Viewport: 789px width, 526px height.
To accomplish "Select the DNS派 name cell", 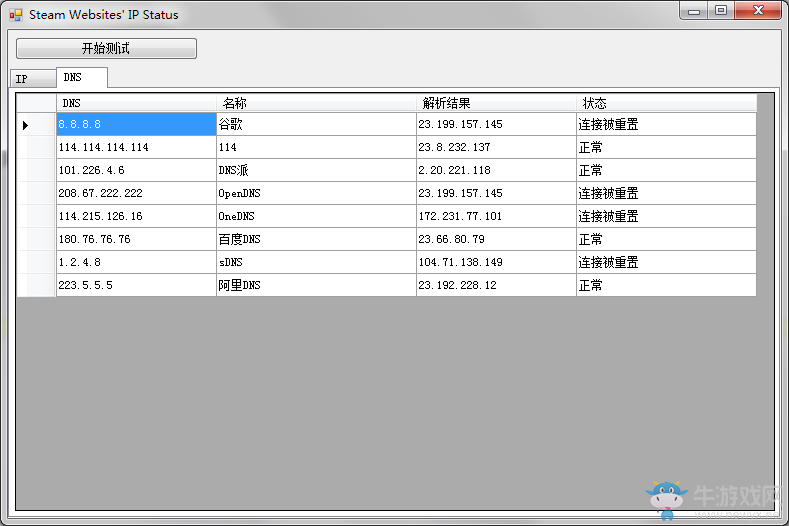I will pyautogui.click(x=317, y=170).
